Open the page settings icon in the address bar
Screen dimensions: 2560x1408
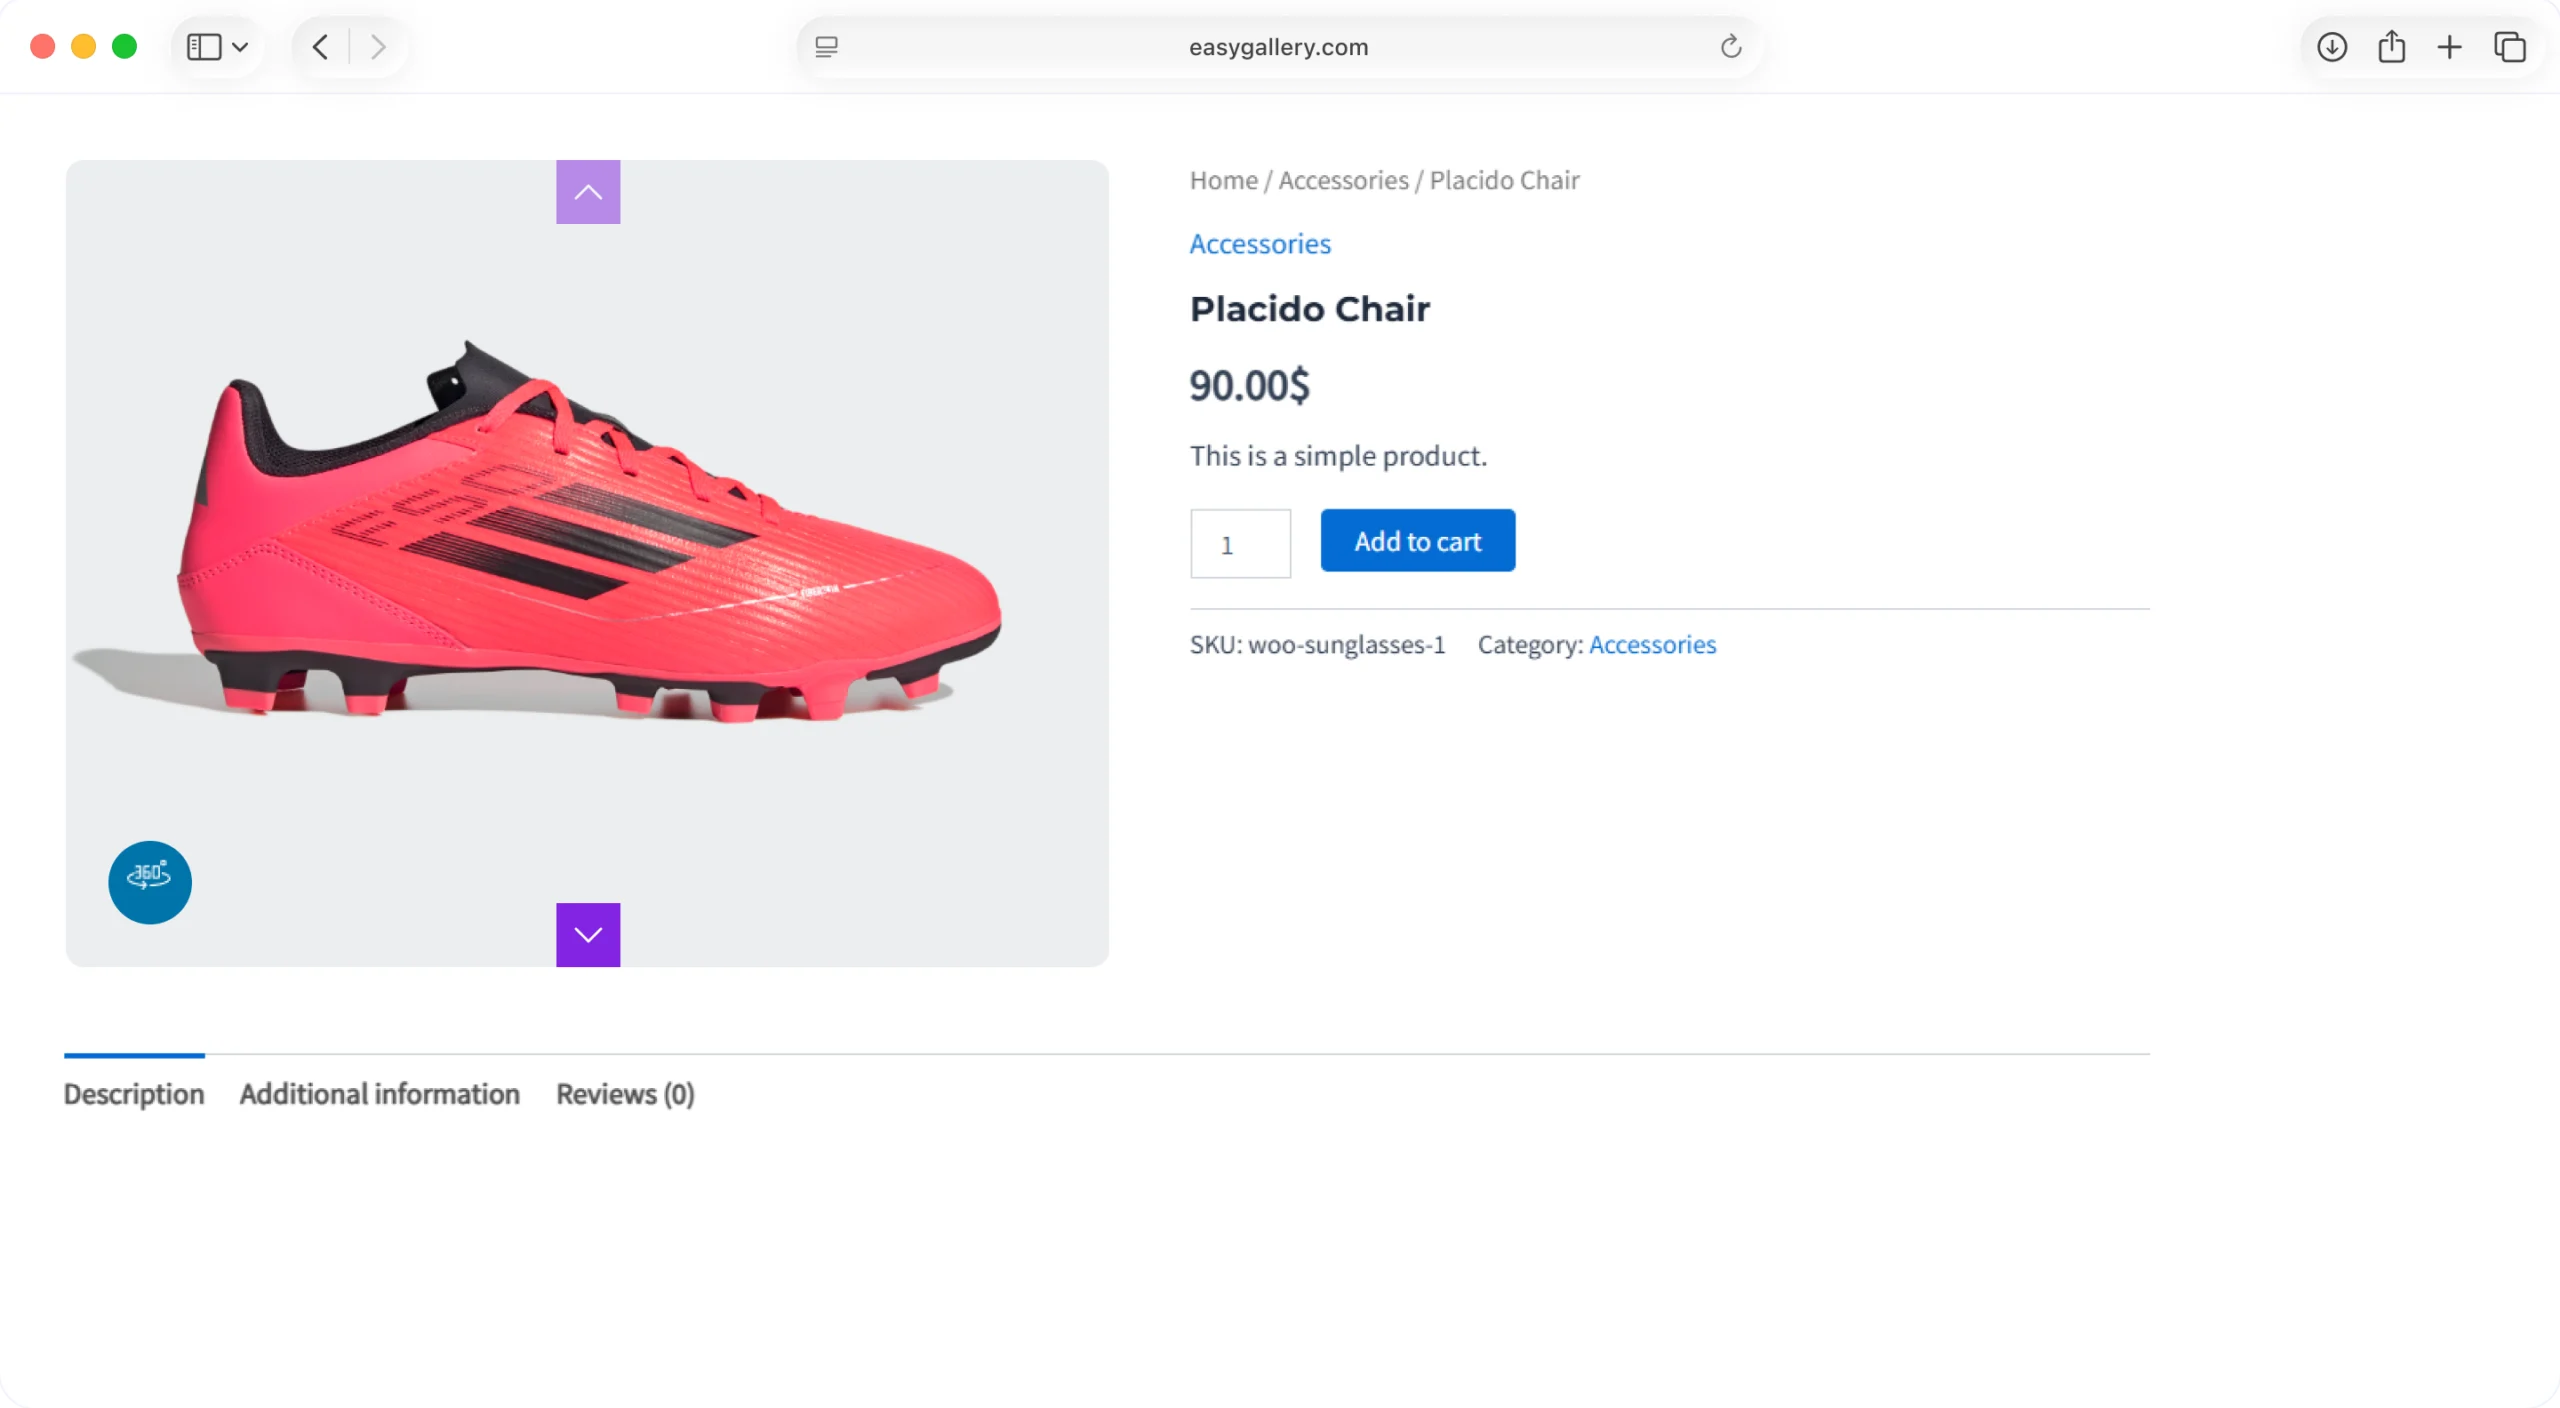tap(826, 47)
